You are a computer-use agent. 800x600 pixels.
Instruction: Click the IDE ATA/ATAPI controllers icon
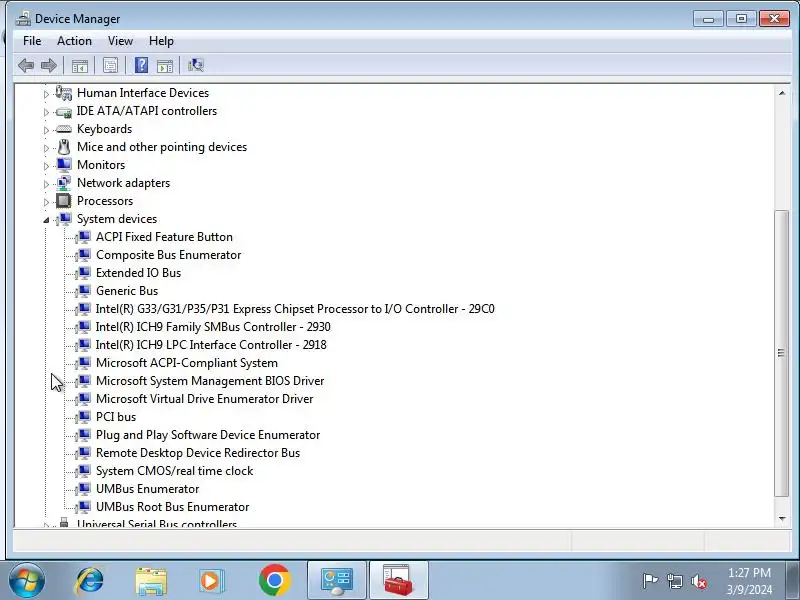coord(64,111)
